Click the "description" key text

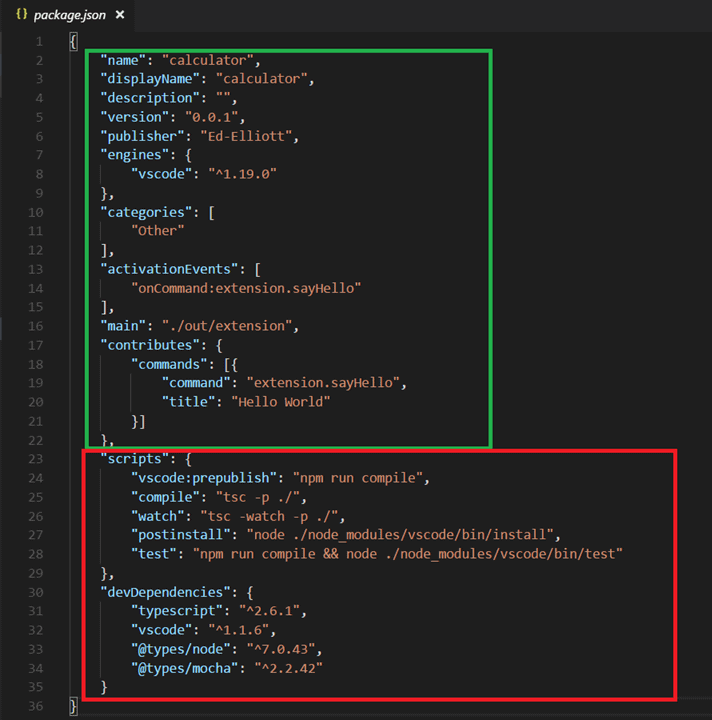point(150,98)
